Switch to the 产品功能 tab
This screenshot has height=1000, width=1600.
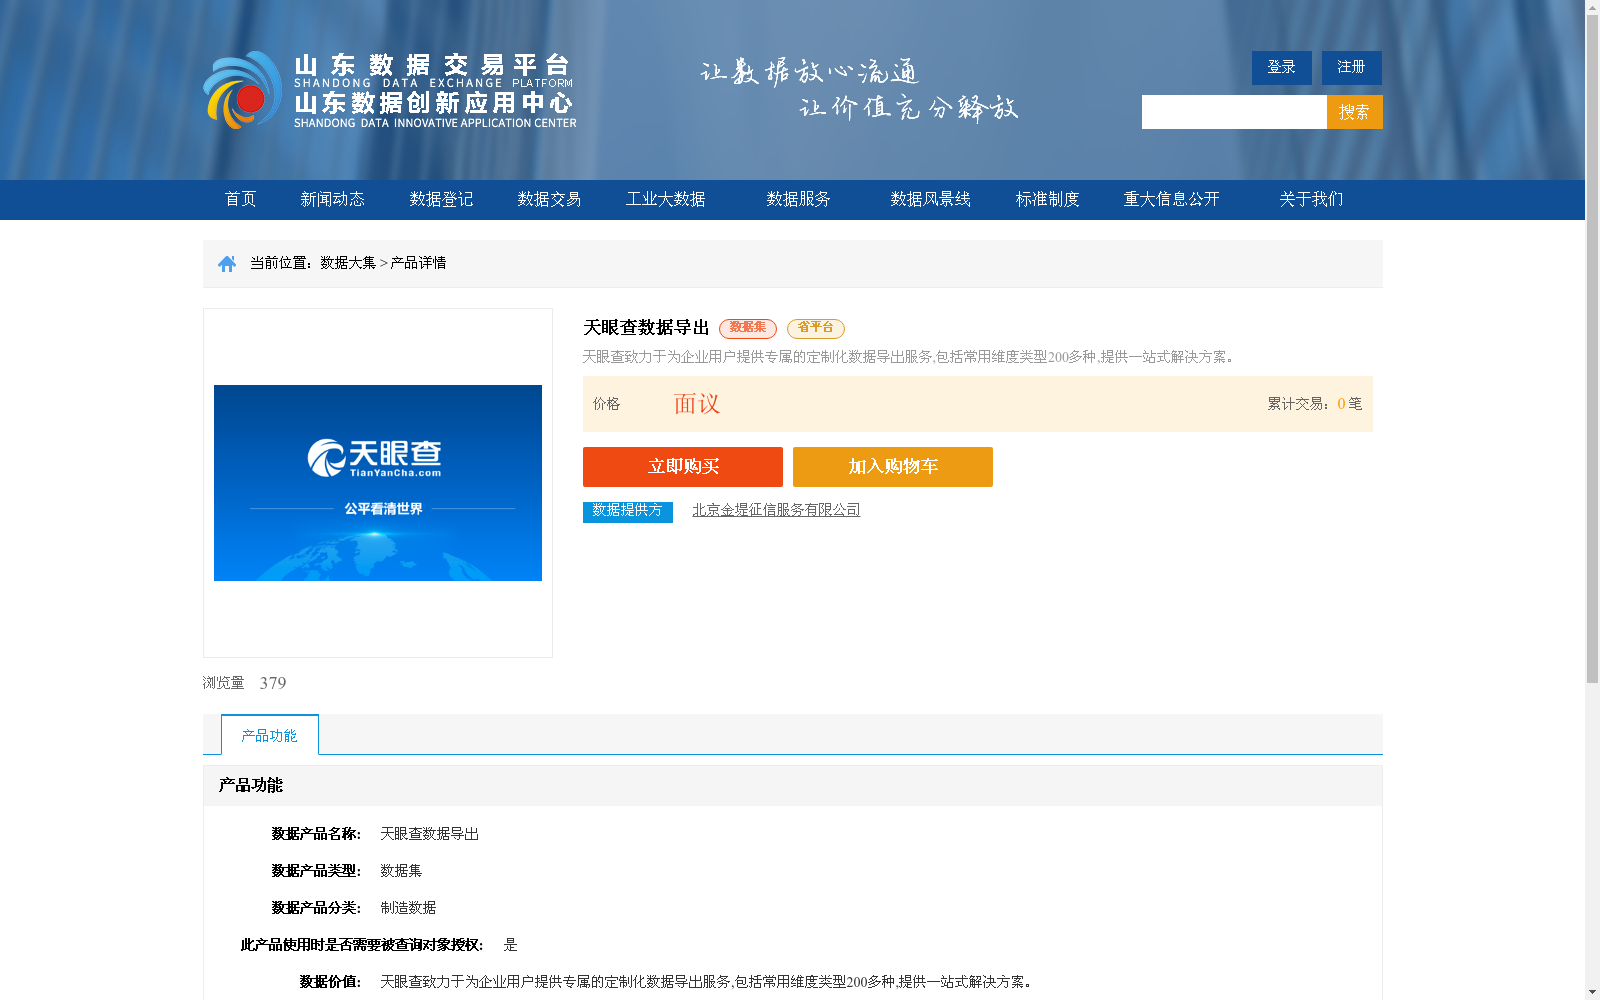point(267,734)
